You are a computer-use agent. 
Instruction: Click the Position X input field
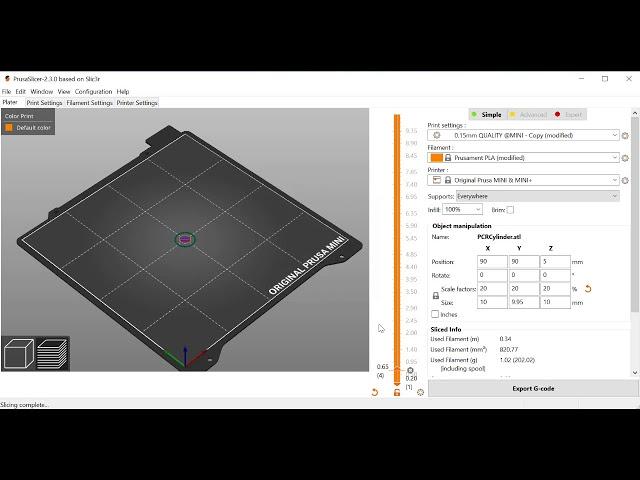click(492, 262)
